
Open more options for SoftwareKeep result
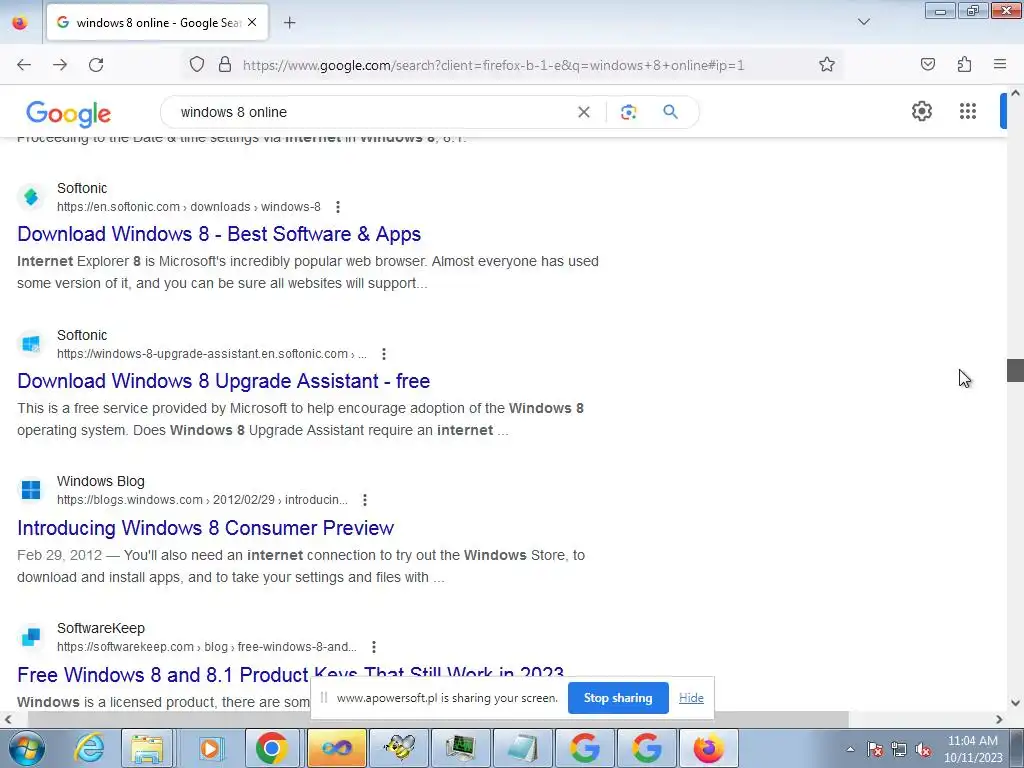374,647
